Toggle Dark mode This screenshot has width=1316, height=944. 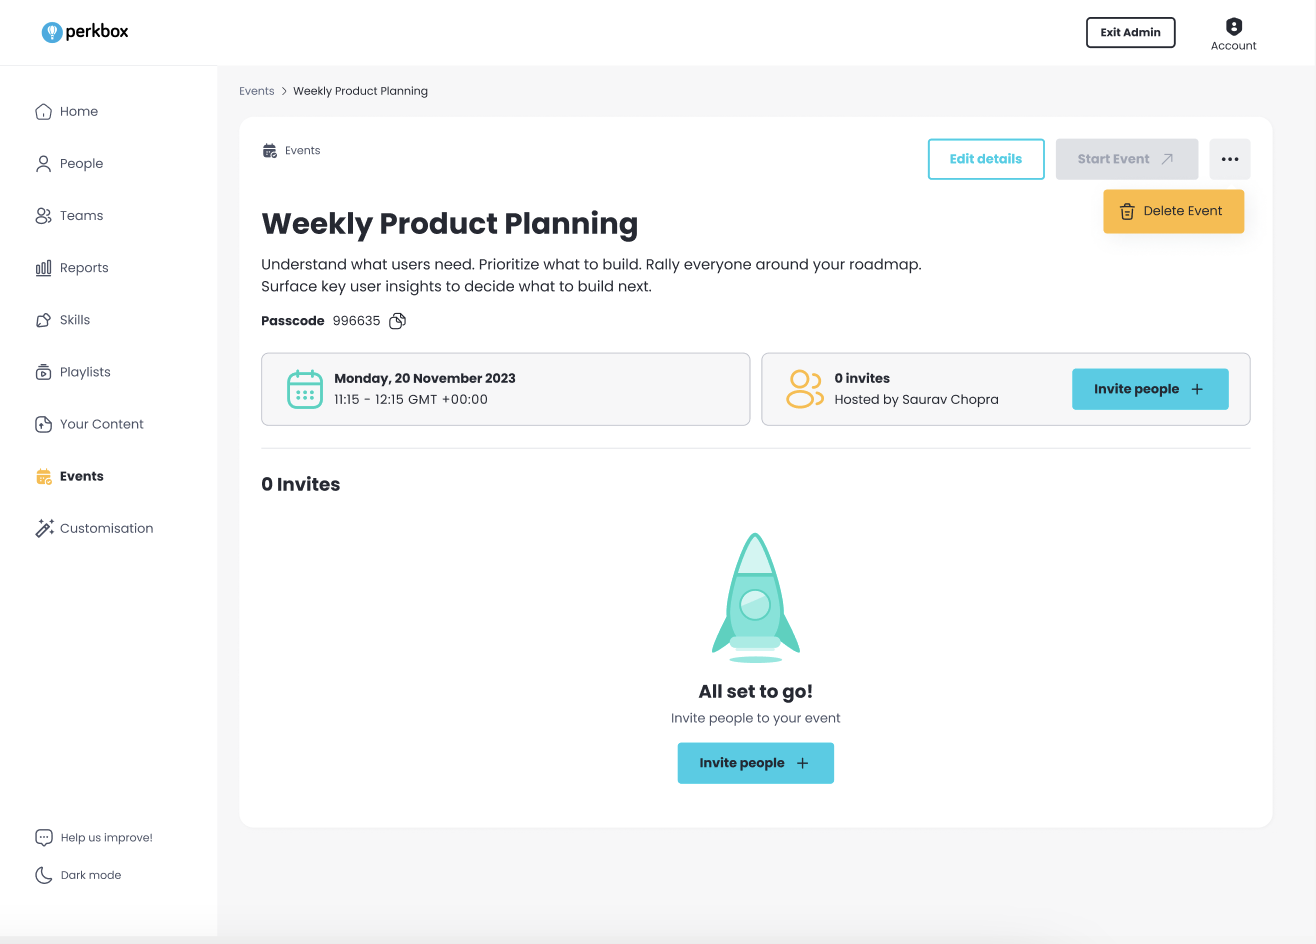[78, 875]
